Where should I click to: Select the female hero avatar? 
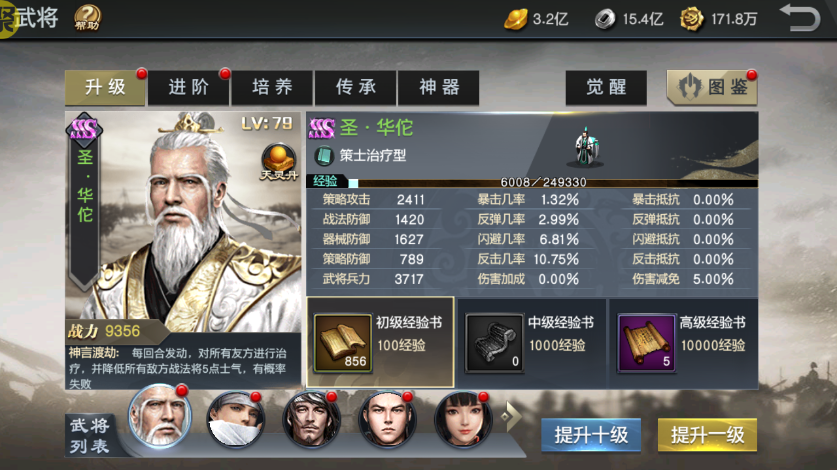click(x=463, y=419)
